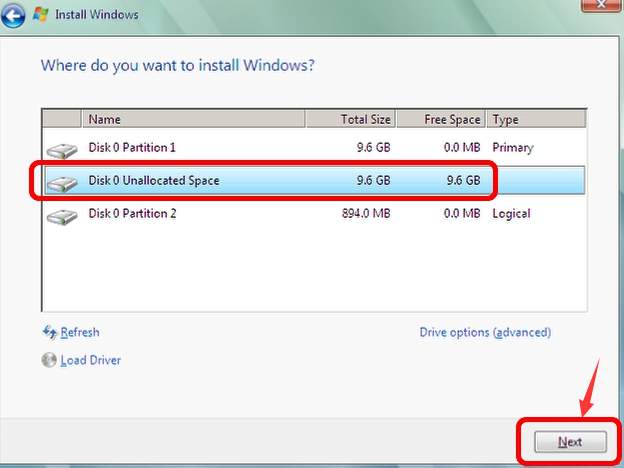
Task: Click 0.0 MB free space of Partition 1
Action: tap(462, 148)
